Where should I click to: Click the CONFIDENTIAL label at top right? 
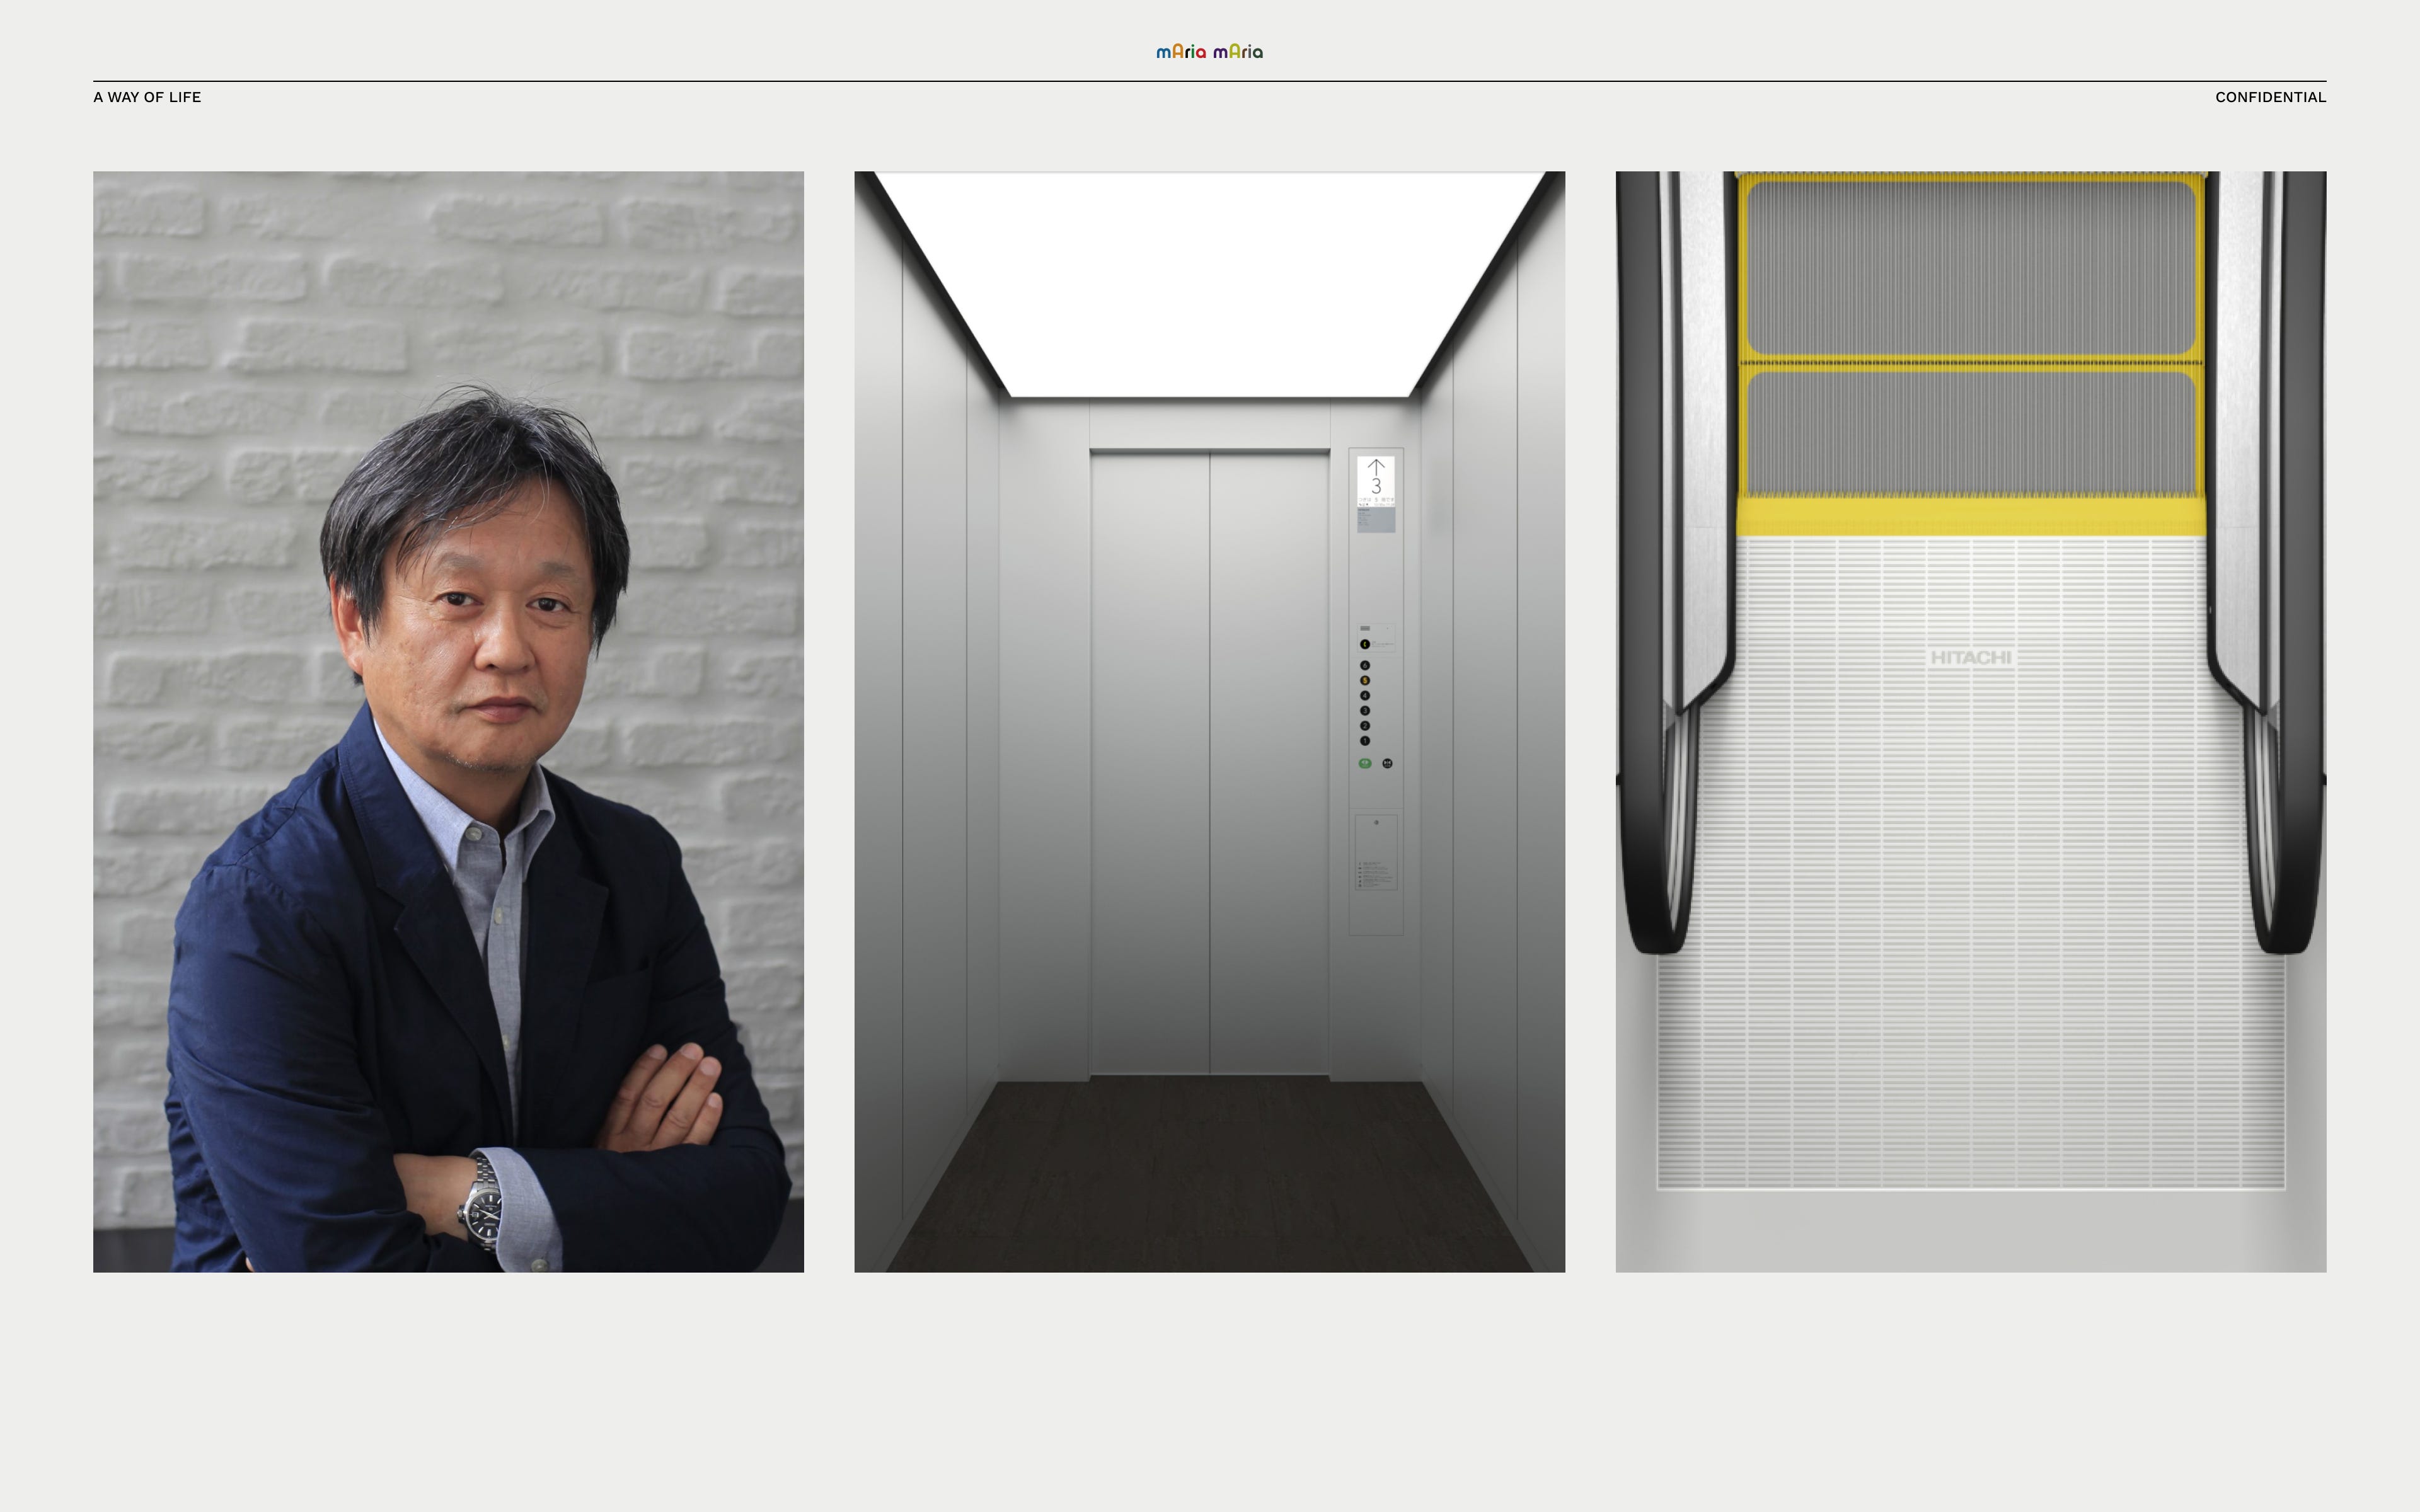pos(2269,97)
